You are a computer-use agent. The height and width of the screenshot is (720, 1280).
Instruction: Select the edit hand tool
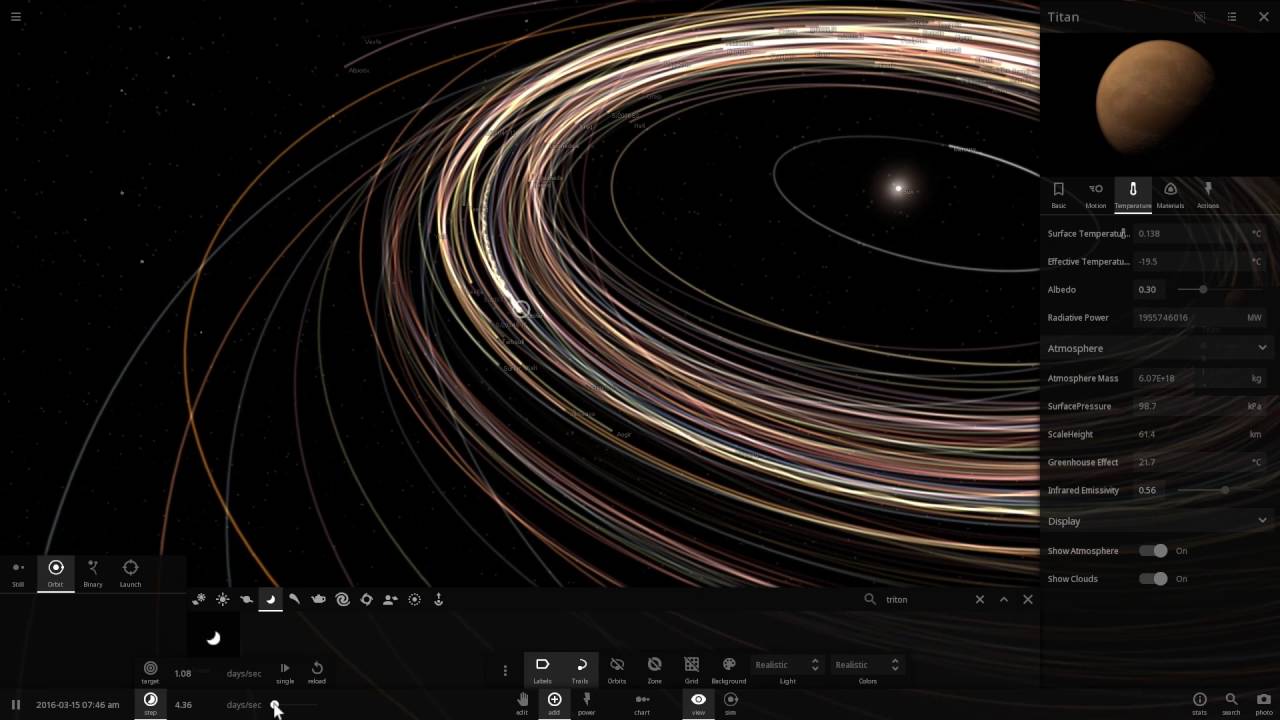pyautogui.click(x=522, y=703)
